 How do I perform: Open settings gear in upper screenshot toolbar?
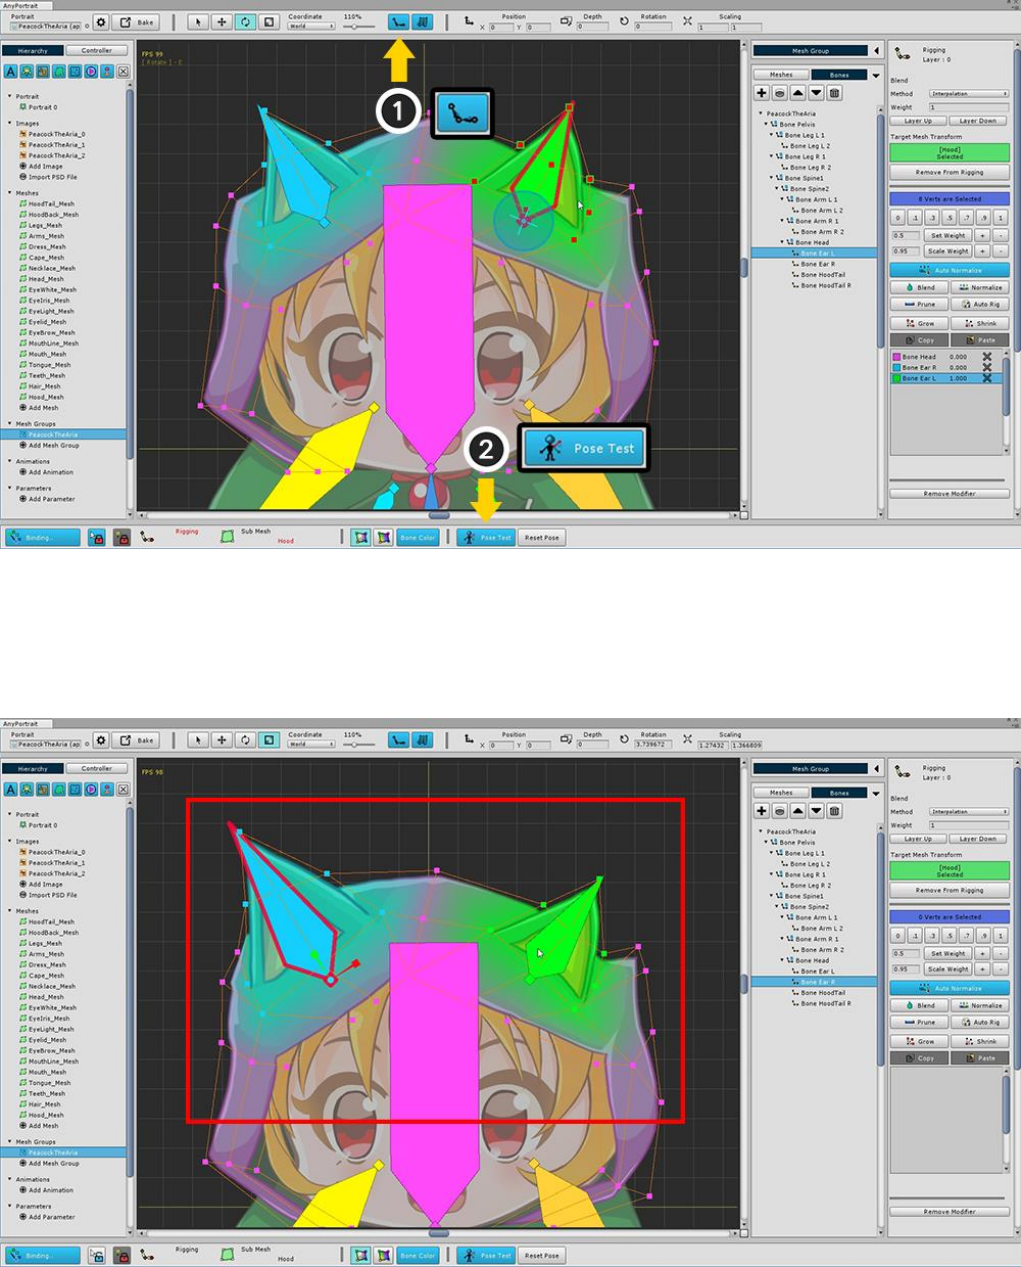(x=101, y=22)
